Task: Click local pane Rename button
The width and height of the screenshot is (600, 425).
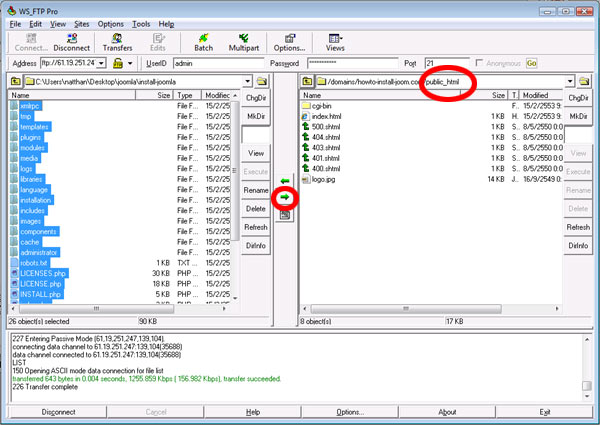Action: point(256,190)
